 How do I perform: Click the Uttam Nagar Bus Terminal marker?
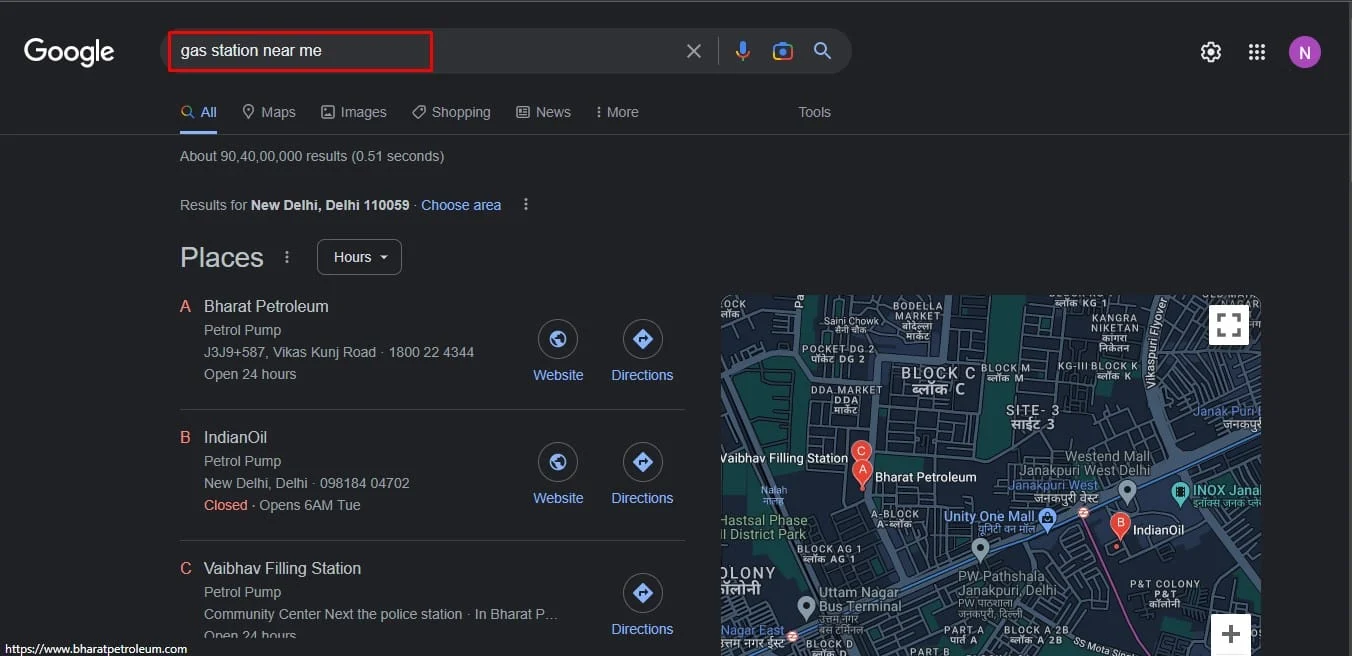point(806,607)
